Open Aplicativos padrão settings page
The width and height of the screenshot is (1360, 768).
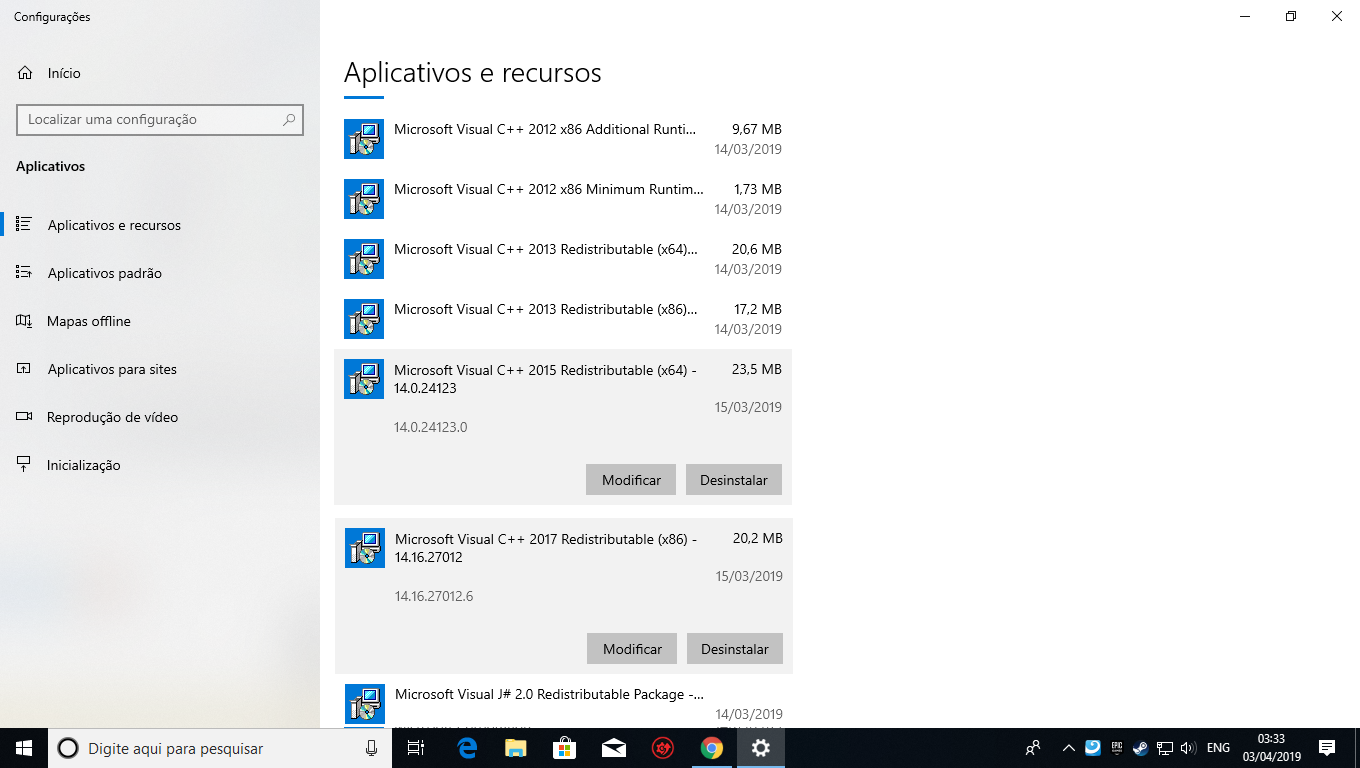click(160, 273)
